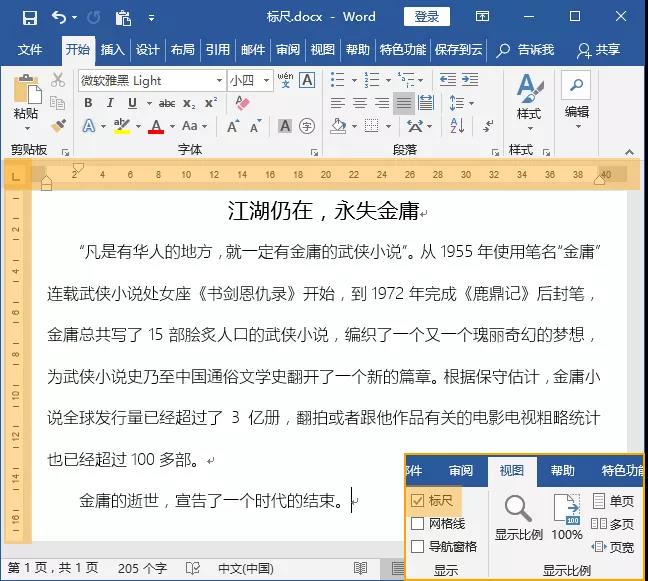Image resolution: width=648 pixels, height=581 pixels.
Task: Click the Multilevel List icon
Action: [406, 79]
